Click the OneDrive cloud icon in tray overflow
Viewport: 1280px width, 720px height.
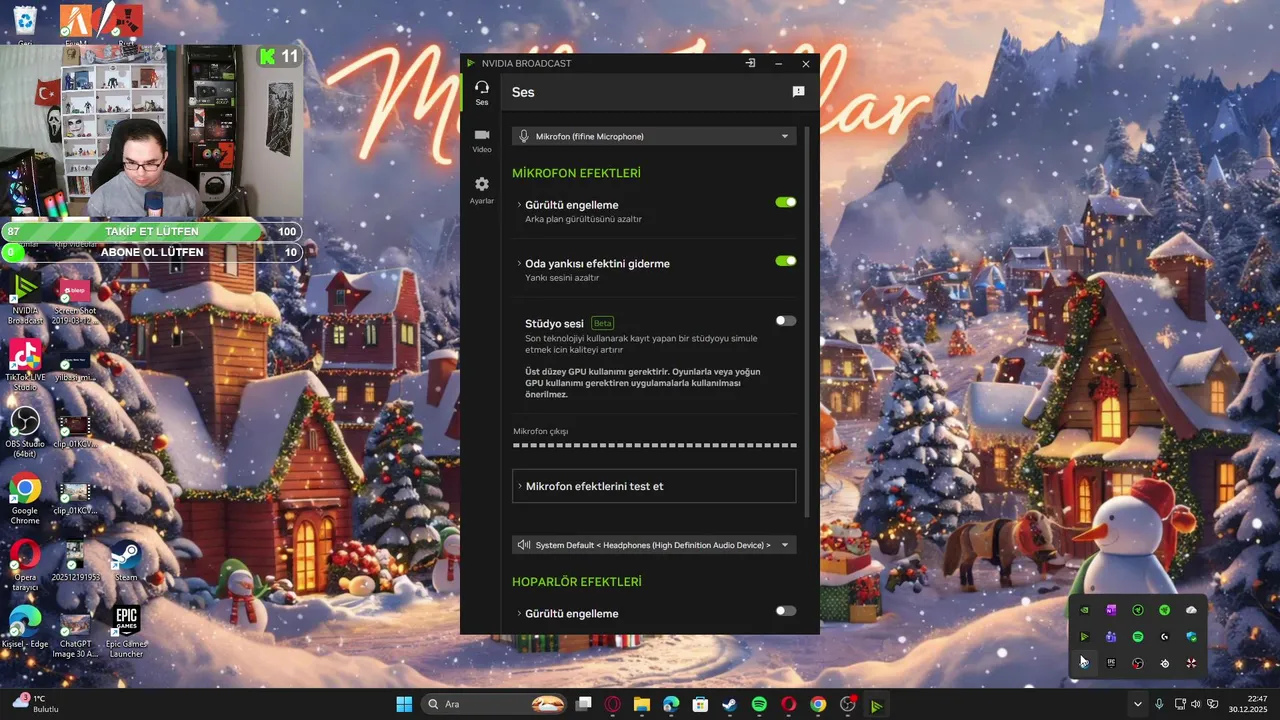tap(1191, 610)
